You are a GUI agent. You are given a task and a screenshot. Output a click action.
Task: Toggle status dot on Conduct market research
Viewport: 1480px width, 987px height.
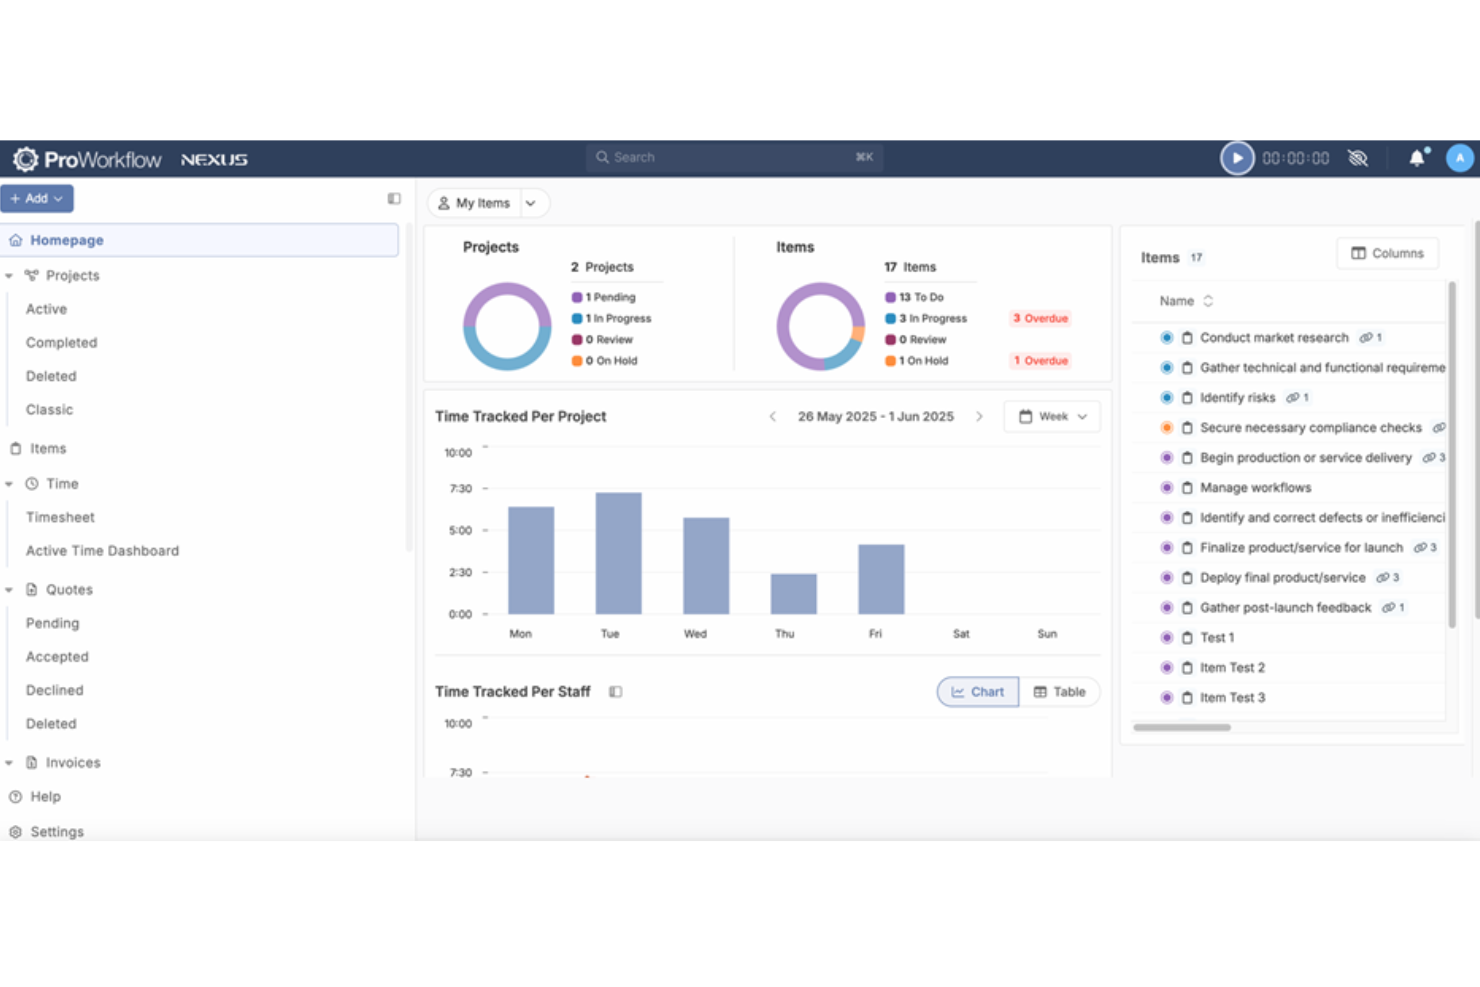(1166, 337)
